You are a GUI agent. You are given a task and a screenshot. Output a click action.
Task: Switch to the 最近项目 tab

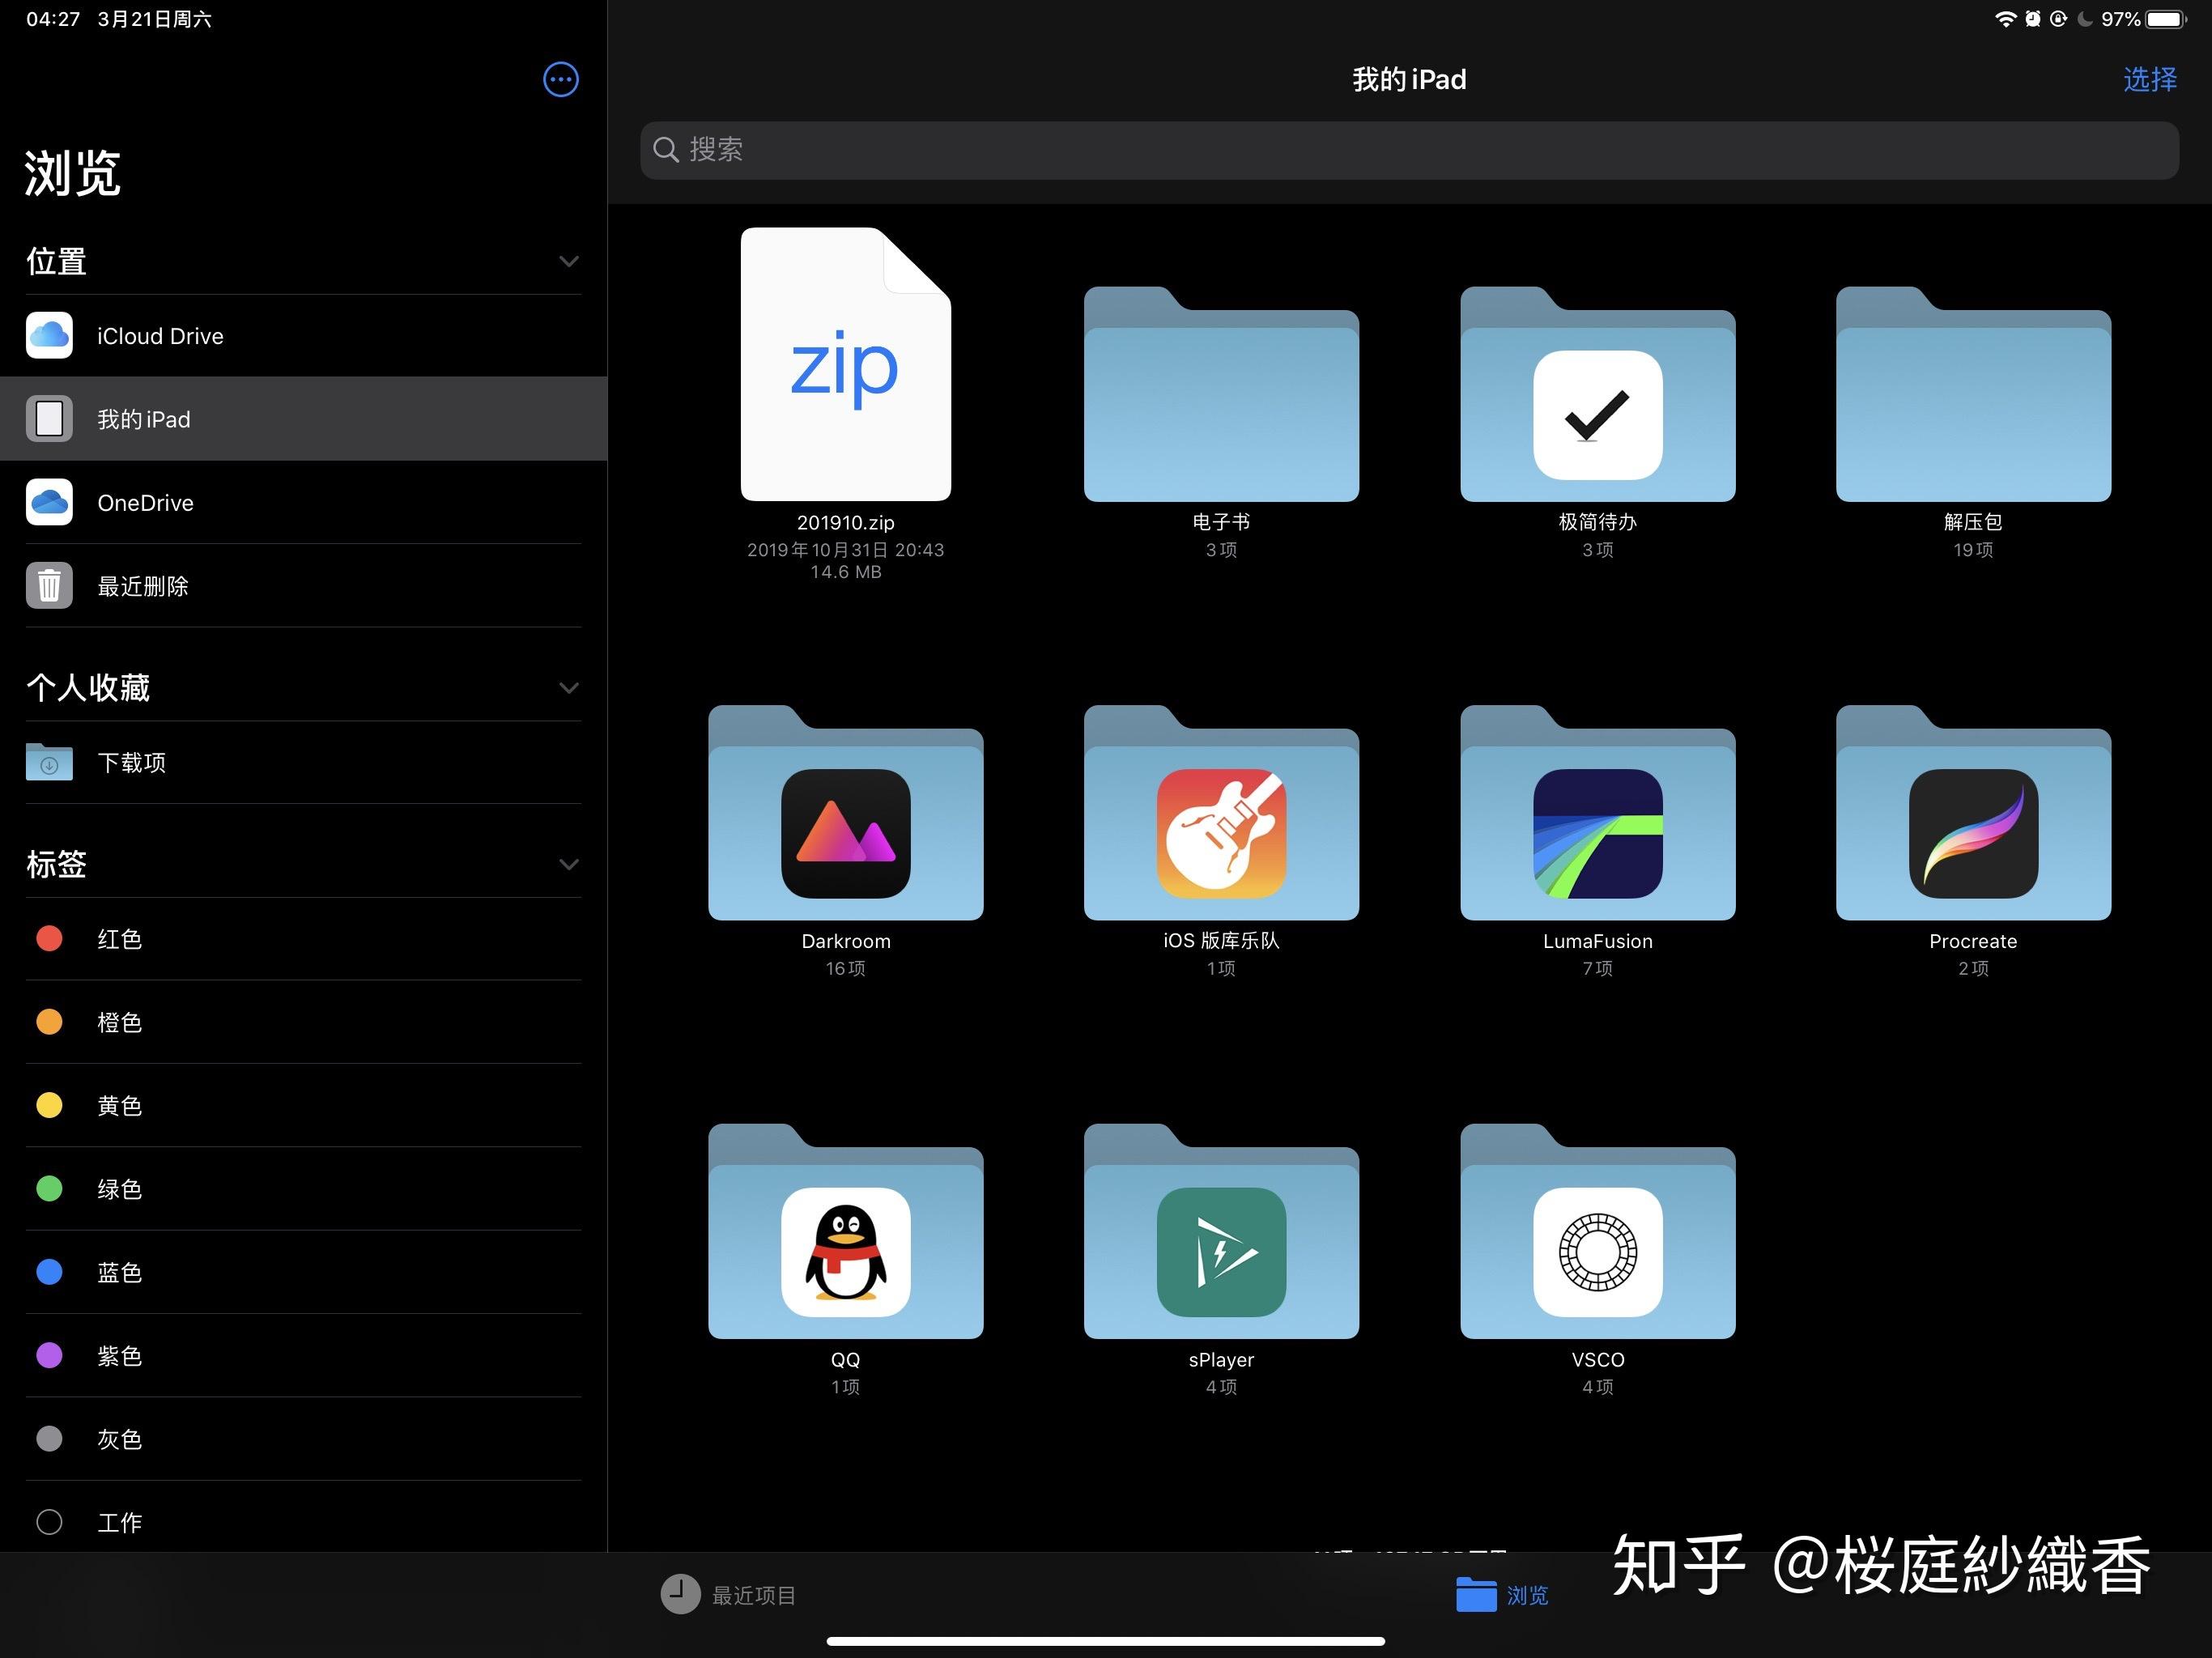click(x=730, y=1595)
